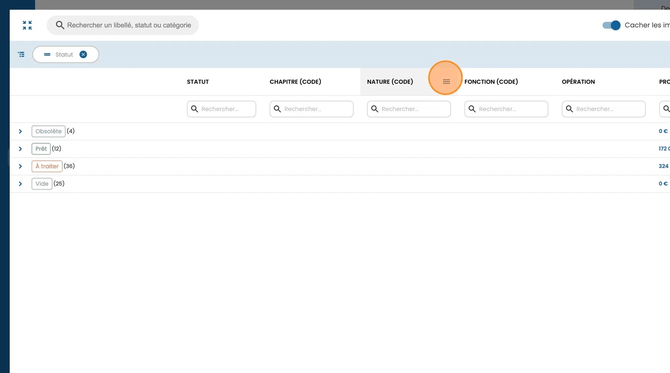
Task: Expand the À traiter group row
Action: pos(20,166)
